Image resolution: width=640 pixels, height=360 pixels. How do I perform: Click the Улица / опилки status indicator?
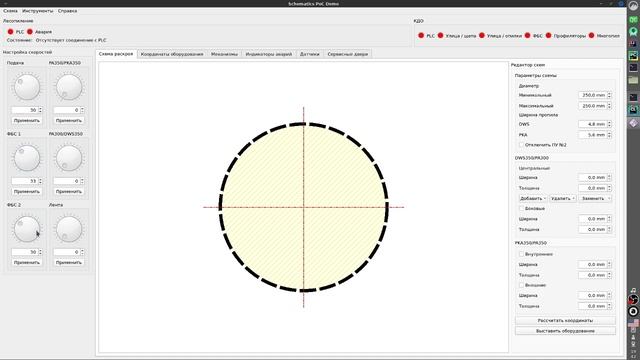pos(482,36)
